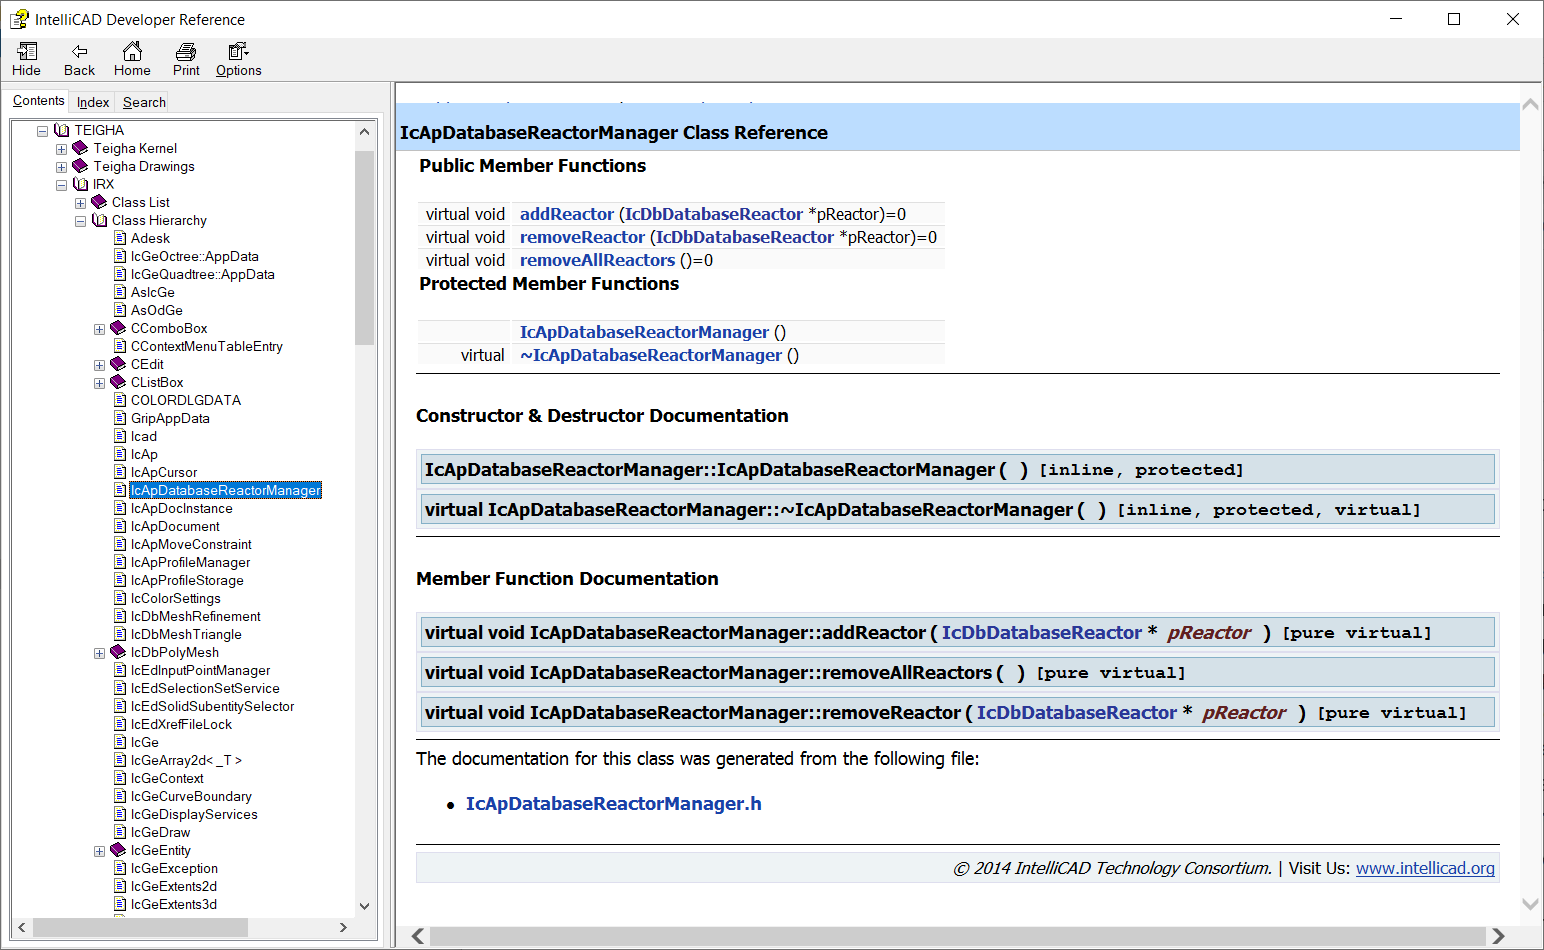Viewport: 1544px width, 950px height.
Task: Click the IcColorSettings page icon
Action: pos(120,598)
